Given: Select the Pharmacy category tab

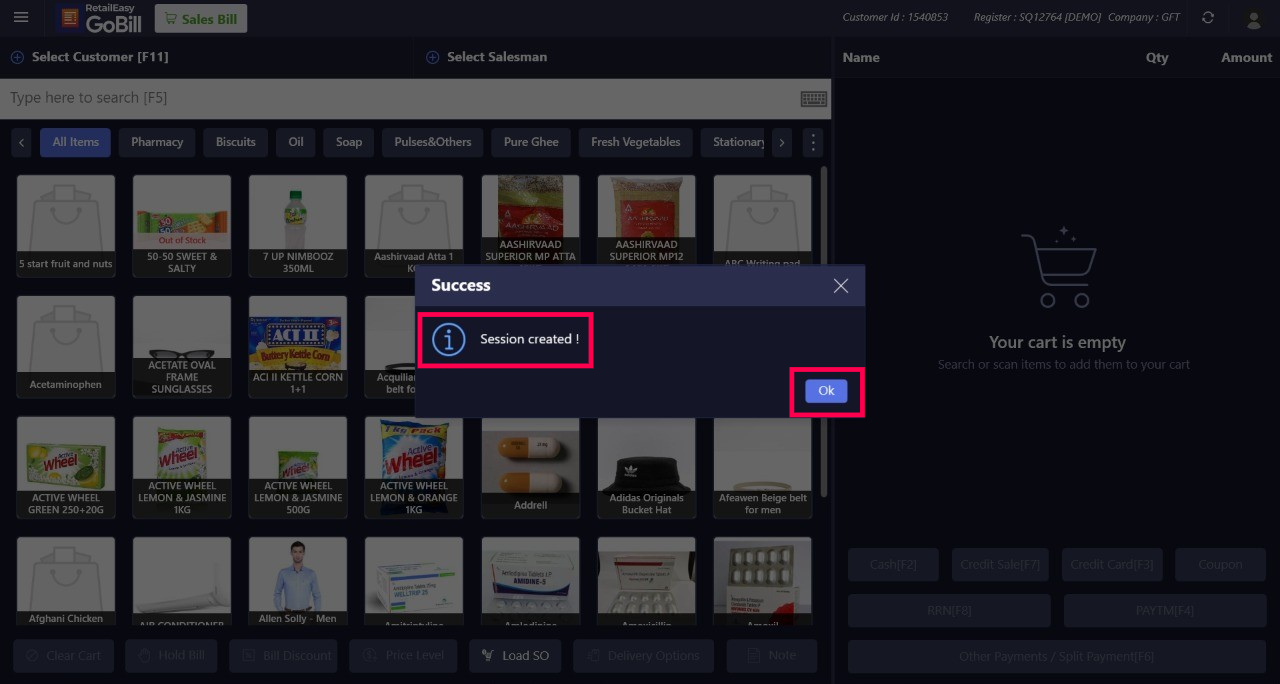Looking at the screenshot, I should point(157,142).
